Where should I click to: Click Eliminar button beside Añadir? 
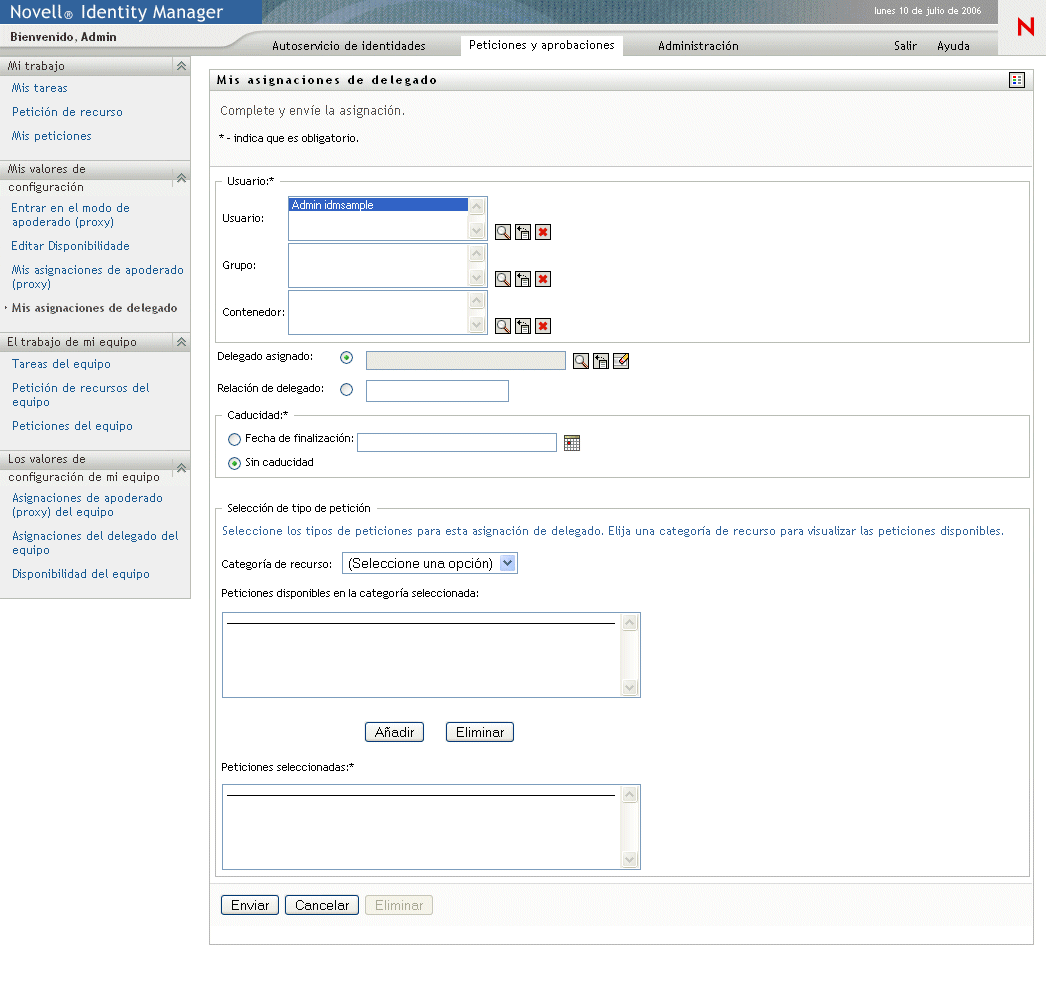coord(480,732)
